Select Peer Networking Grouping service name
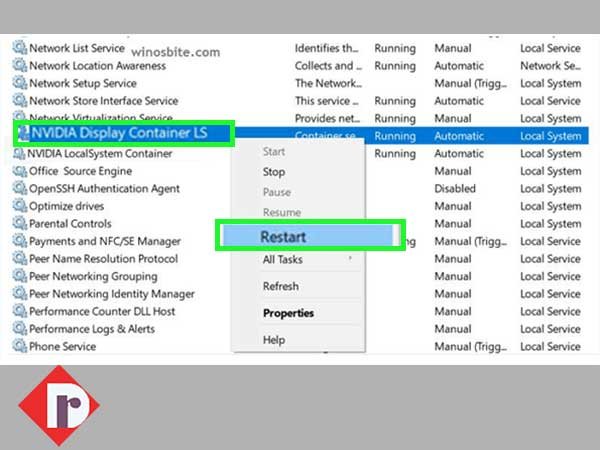Screen dimensions: 600x450 (x=93, y=277)
